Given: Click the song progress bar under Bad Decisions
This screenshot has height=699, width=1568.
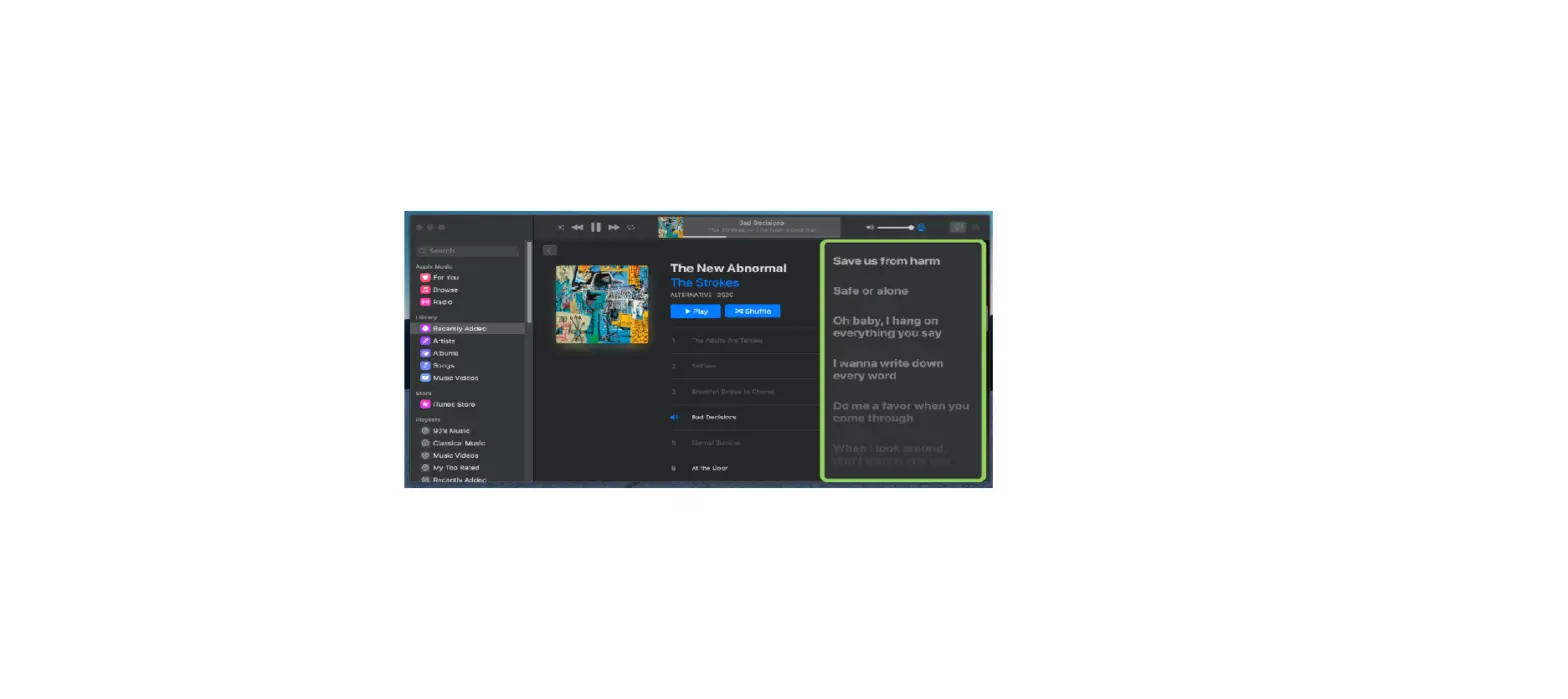Looking at the screenshot, I should click(762, 237).
